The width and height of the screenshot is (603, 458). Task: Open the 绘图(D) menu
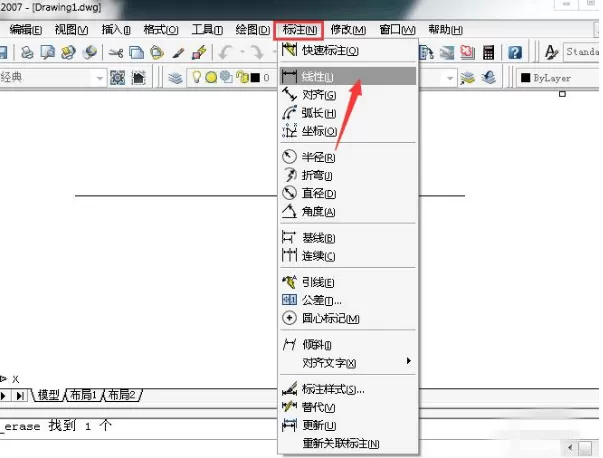tap(253, 30)
